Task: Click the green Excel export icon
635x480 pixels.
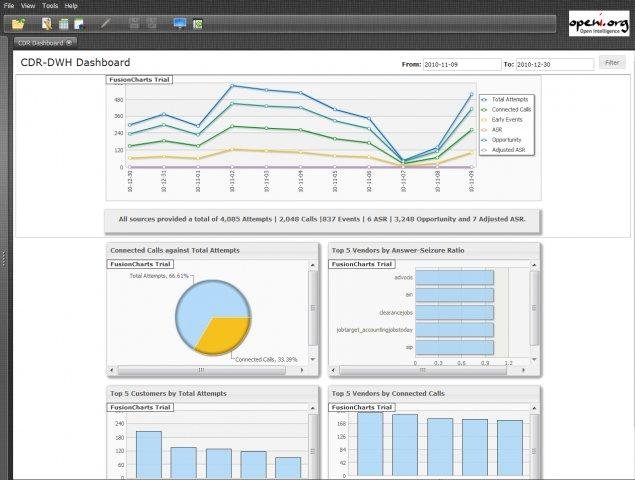Action: point(198,24)
